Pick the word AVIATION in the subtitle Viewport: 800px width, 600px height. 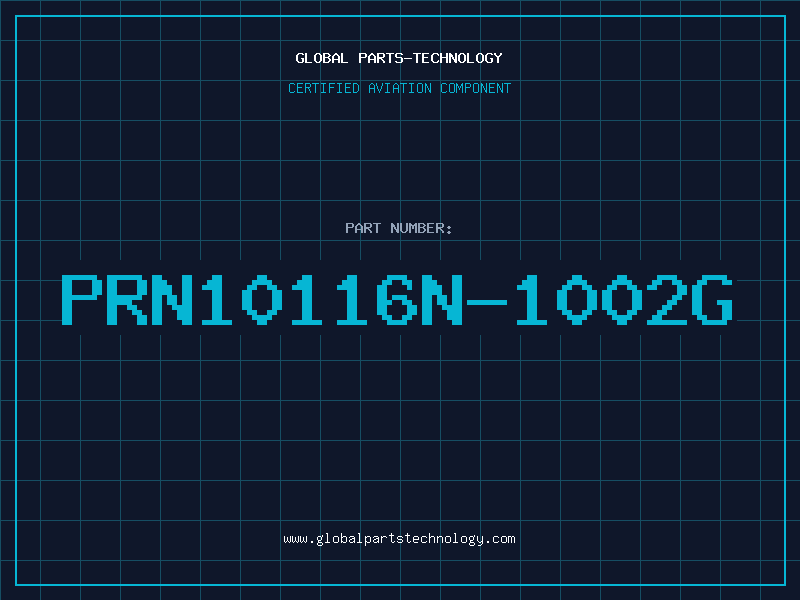pyautogui.click(x=399, y=88)
